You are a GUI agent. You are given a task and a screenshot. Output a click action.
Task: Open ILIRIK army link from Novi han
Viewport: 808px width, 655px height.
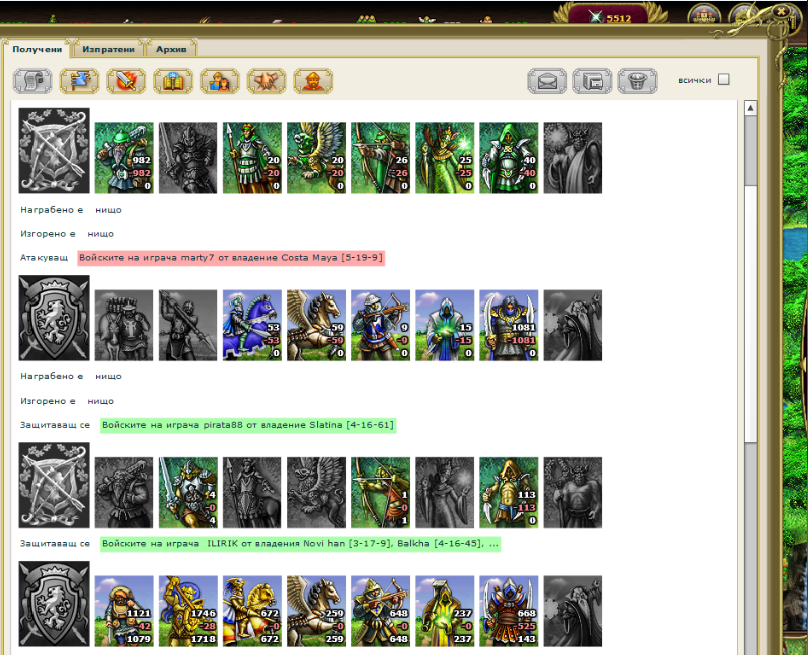click(300, 544)
